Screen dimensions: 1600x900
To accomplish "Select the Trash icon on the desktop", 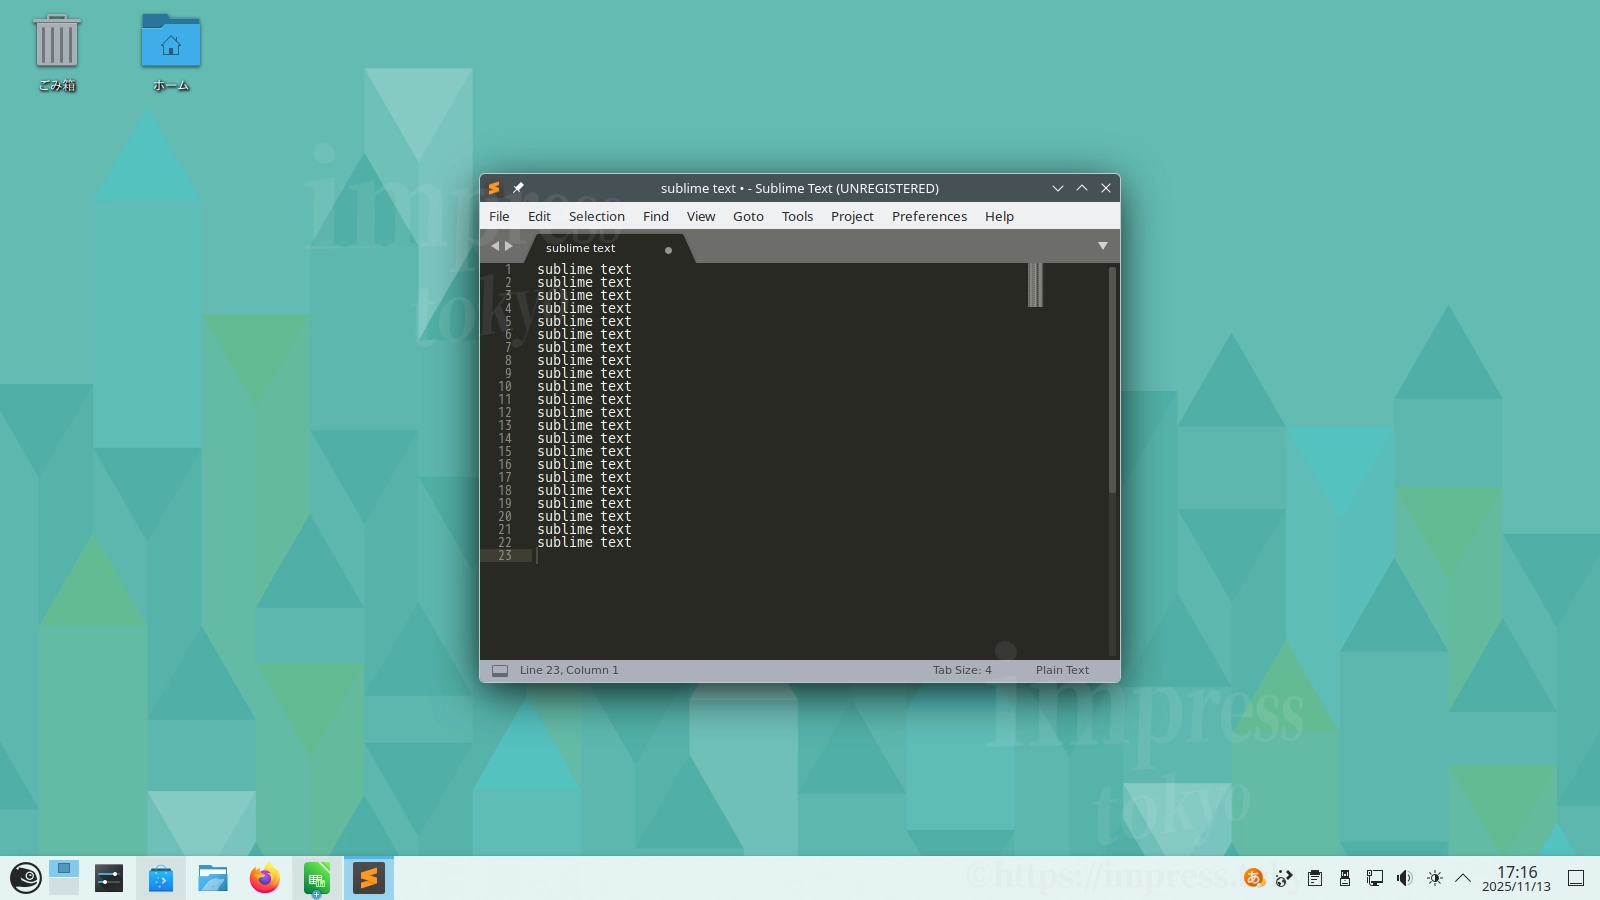I will pyautogui.click(x=57, y=53).
